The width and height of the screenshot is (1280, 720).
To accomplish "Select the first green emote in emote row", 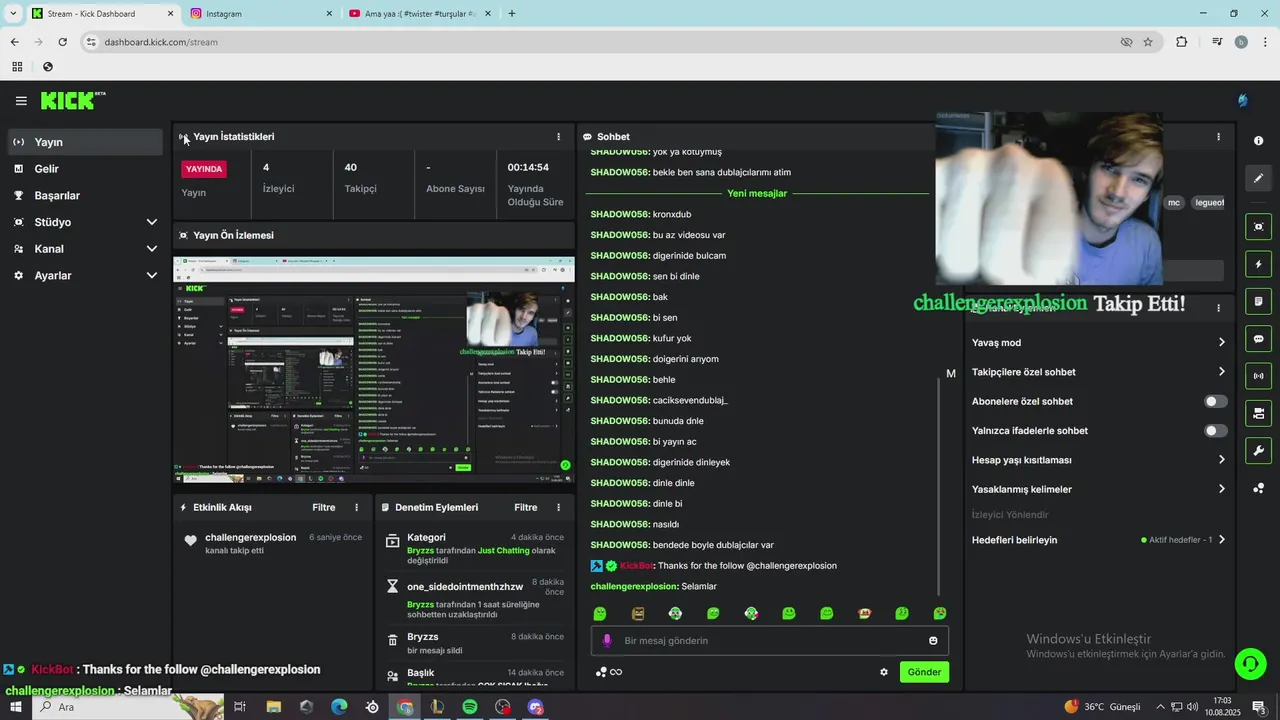I will [600, 613].
